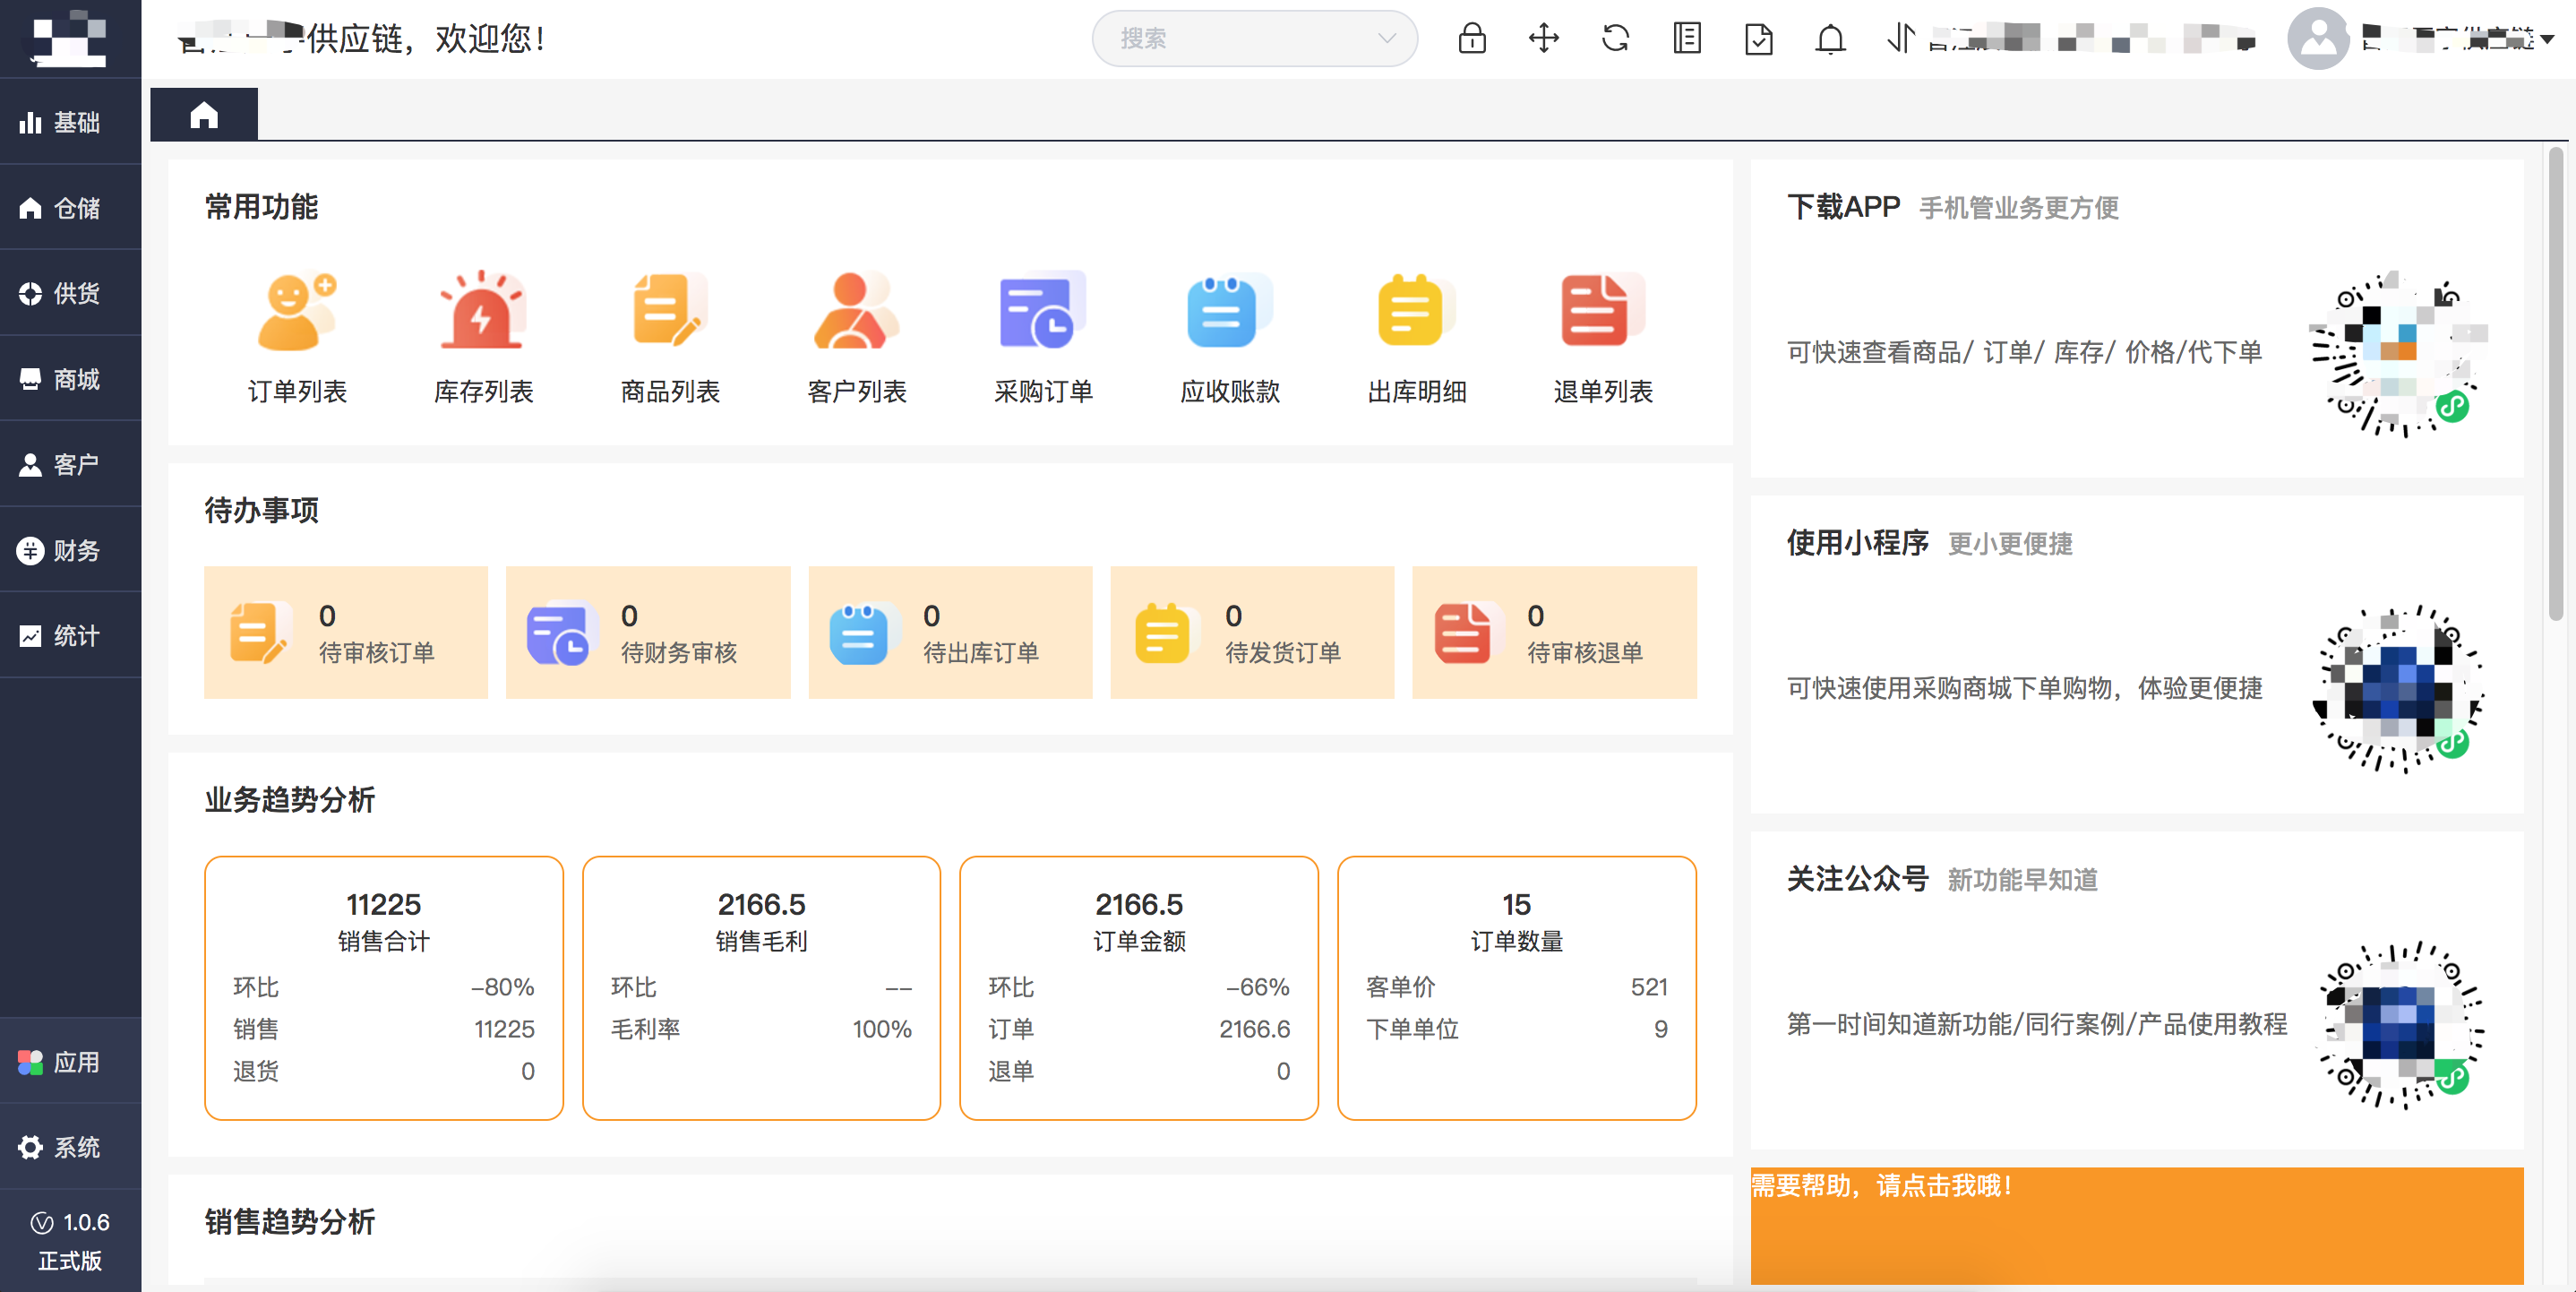The image size is (2576, 1292).
Task: Open the 客户 sidebar menu
Action: point(71,464)
